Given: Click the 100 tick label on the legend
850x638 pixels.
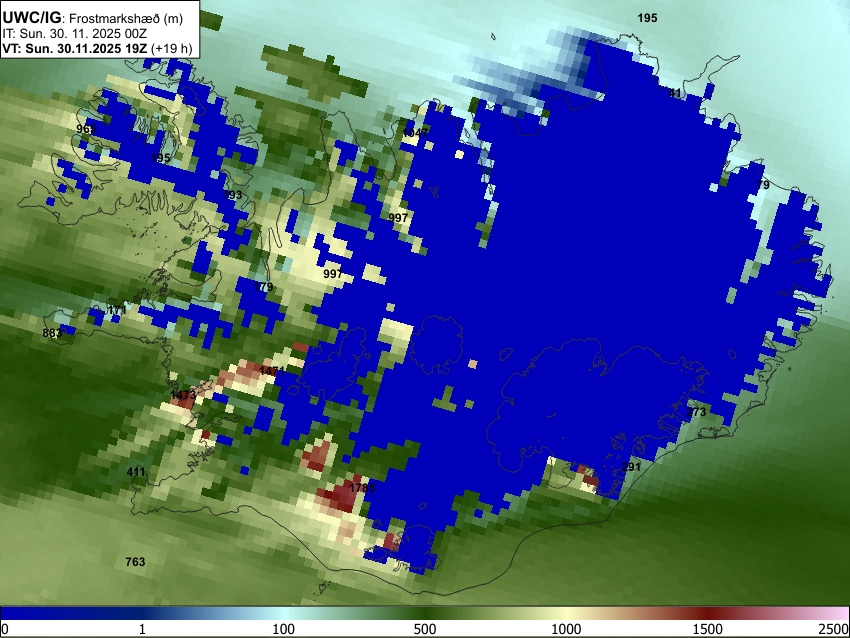Looking at the screenshot, I should pyautogui.click(x=283, y=629).
